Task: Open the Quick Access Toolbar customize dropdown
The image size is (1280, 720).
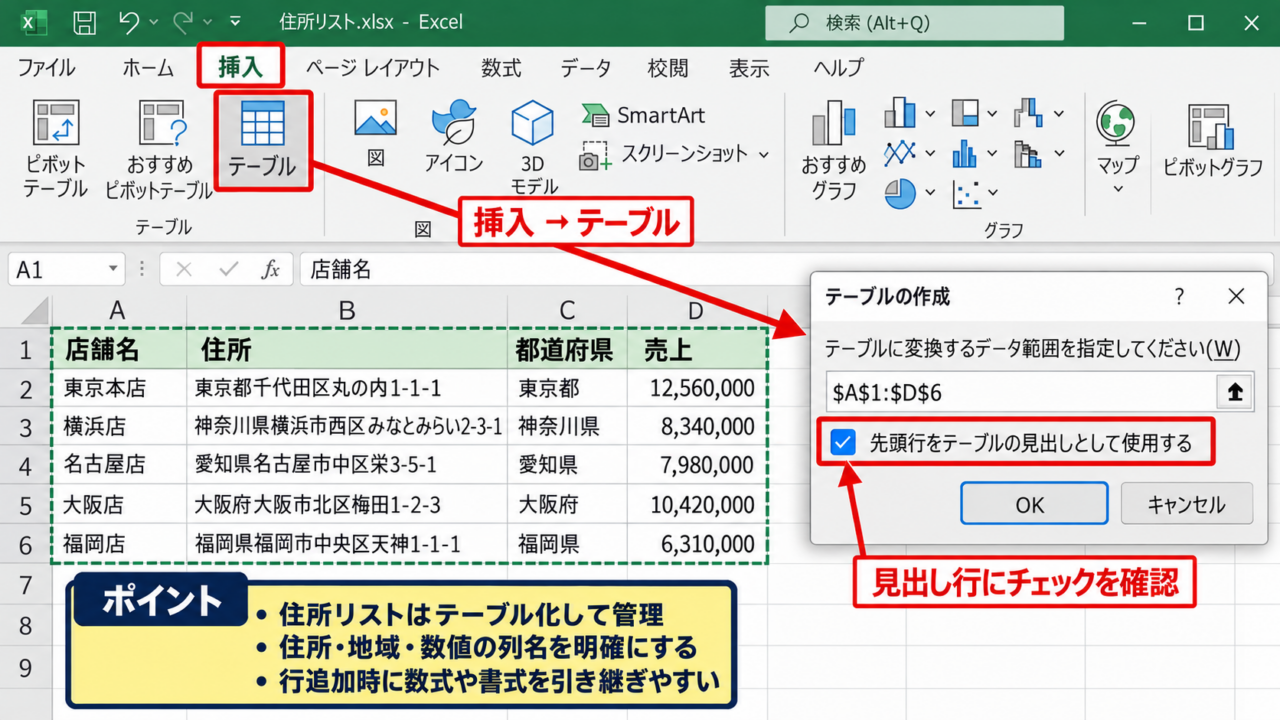Action: pyautogui.click(x=235, y=21)
